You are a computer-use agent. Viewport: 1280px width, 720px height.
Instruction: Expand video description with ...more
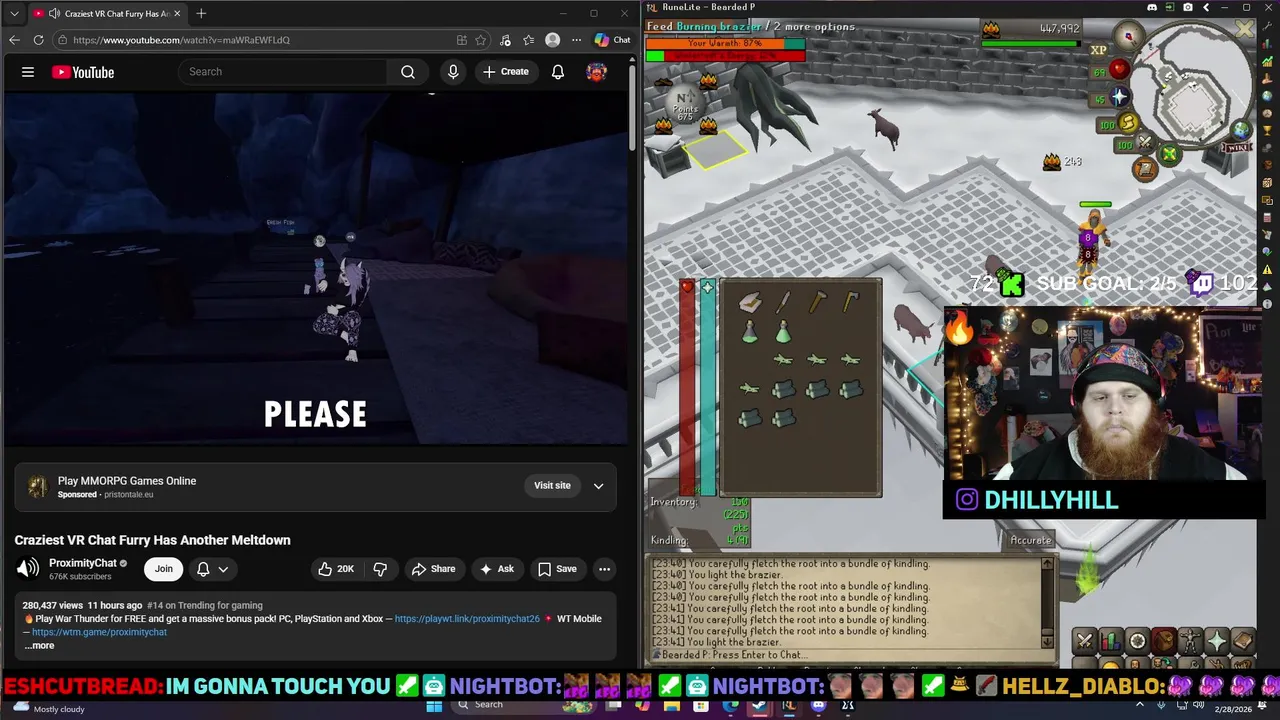point(39,646)
